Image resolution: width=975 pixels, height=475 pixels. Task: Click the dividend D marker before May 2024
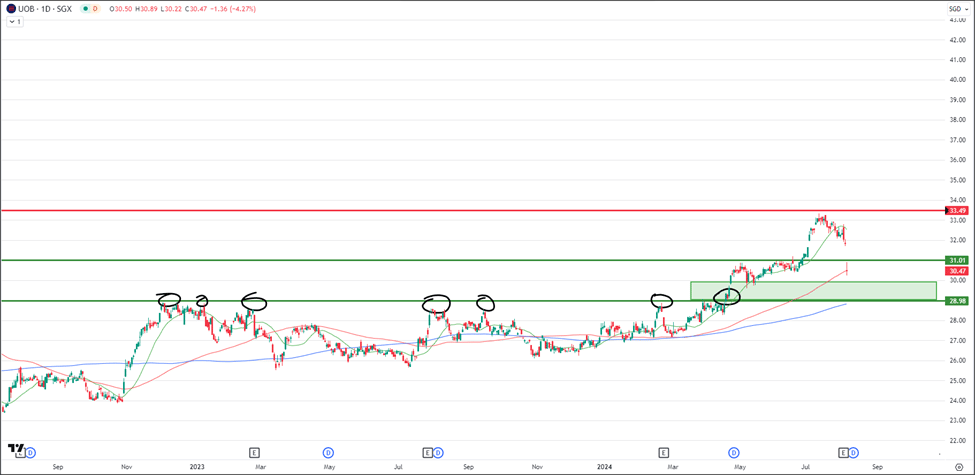[734, 452]
